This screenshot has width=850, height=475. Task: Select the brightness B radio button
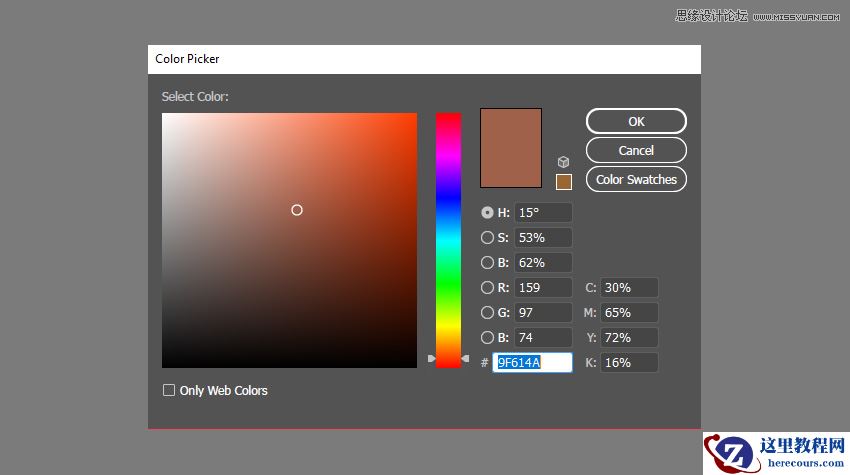487,263
